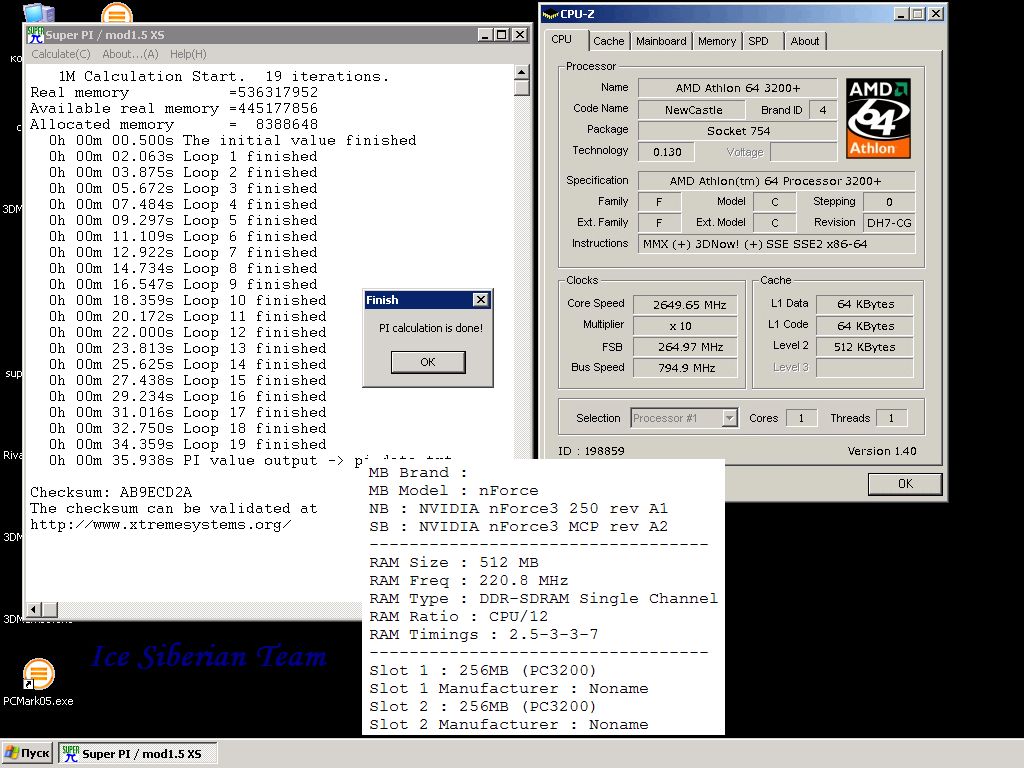Click the Technology 0.130 field
The height and width of the screenshot is (768, 1024).
[x=666, y=152]
